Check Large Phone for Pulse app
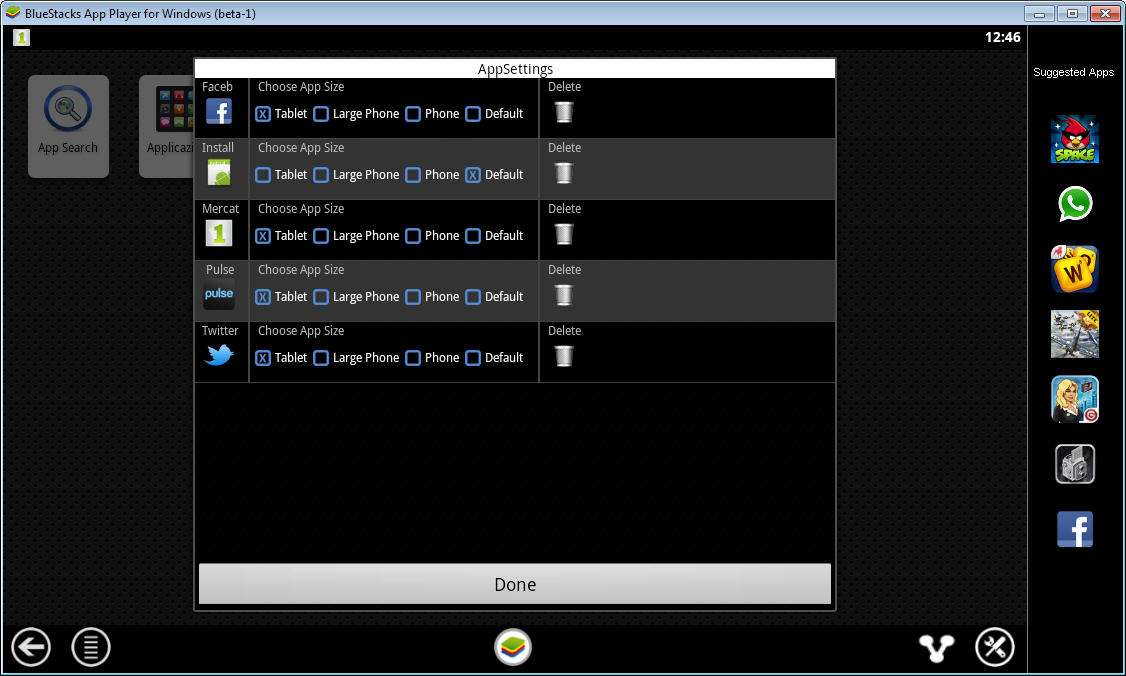 [321, 297]
